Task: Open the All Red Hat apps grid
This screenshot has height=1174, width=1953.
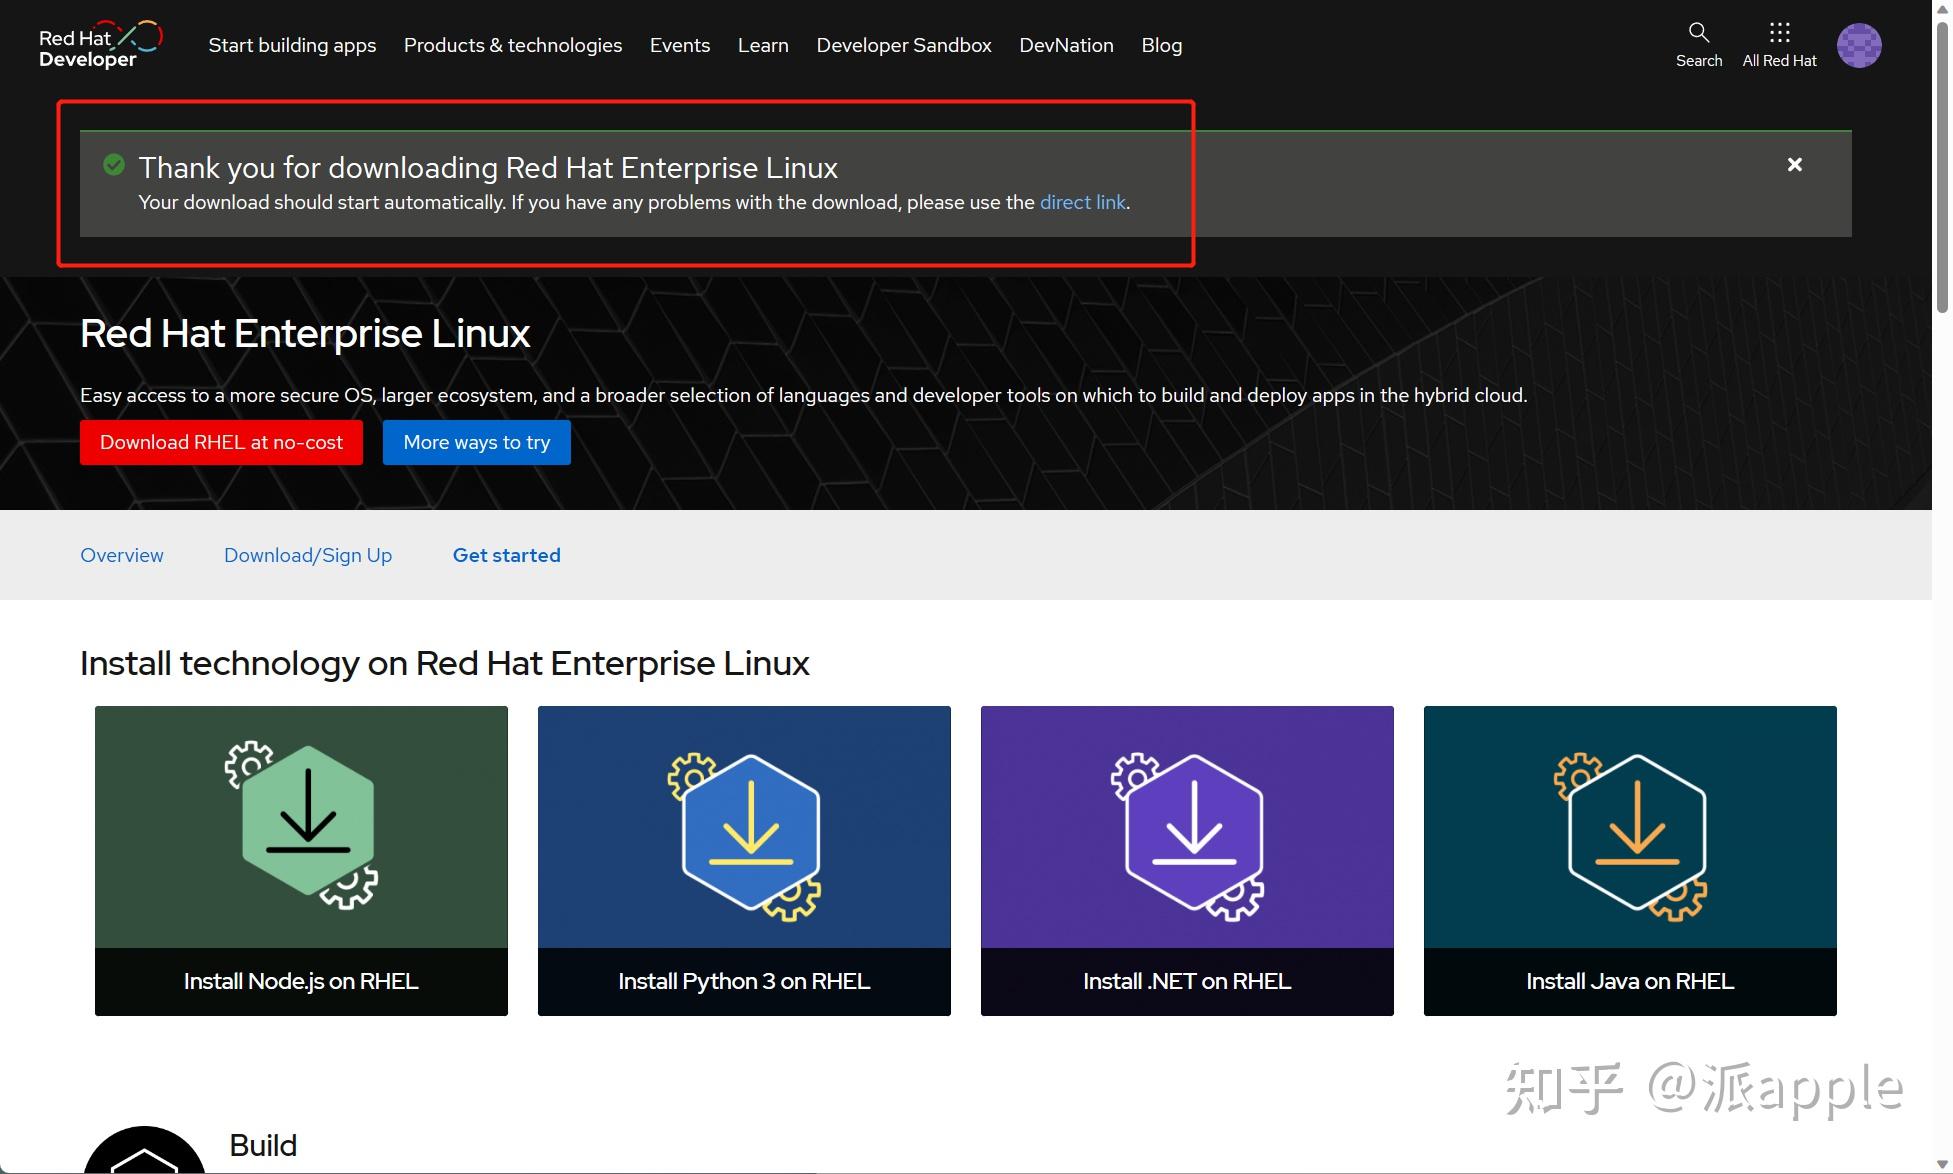Action: 1778,44
